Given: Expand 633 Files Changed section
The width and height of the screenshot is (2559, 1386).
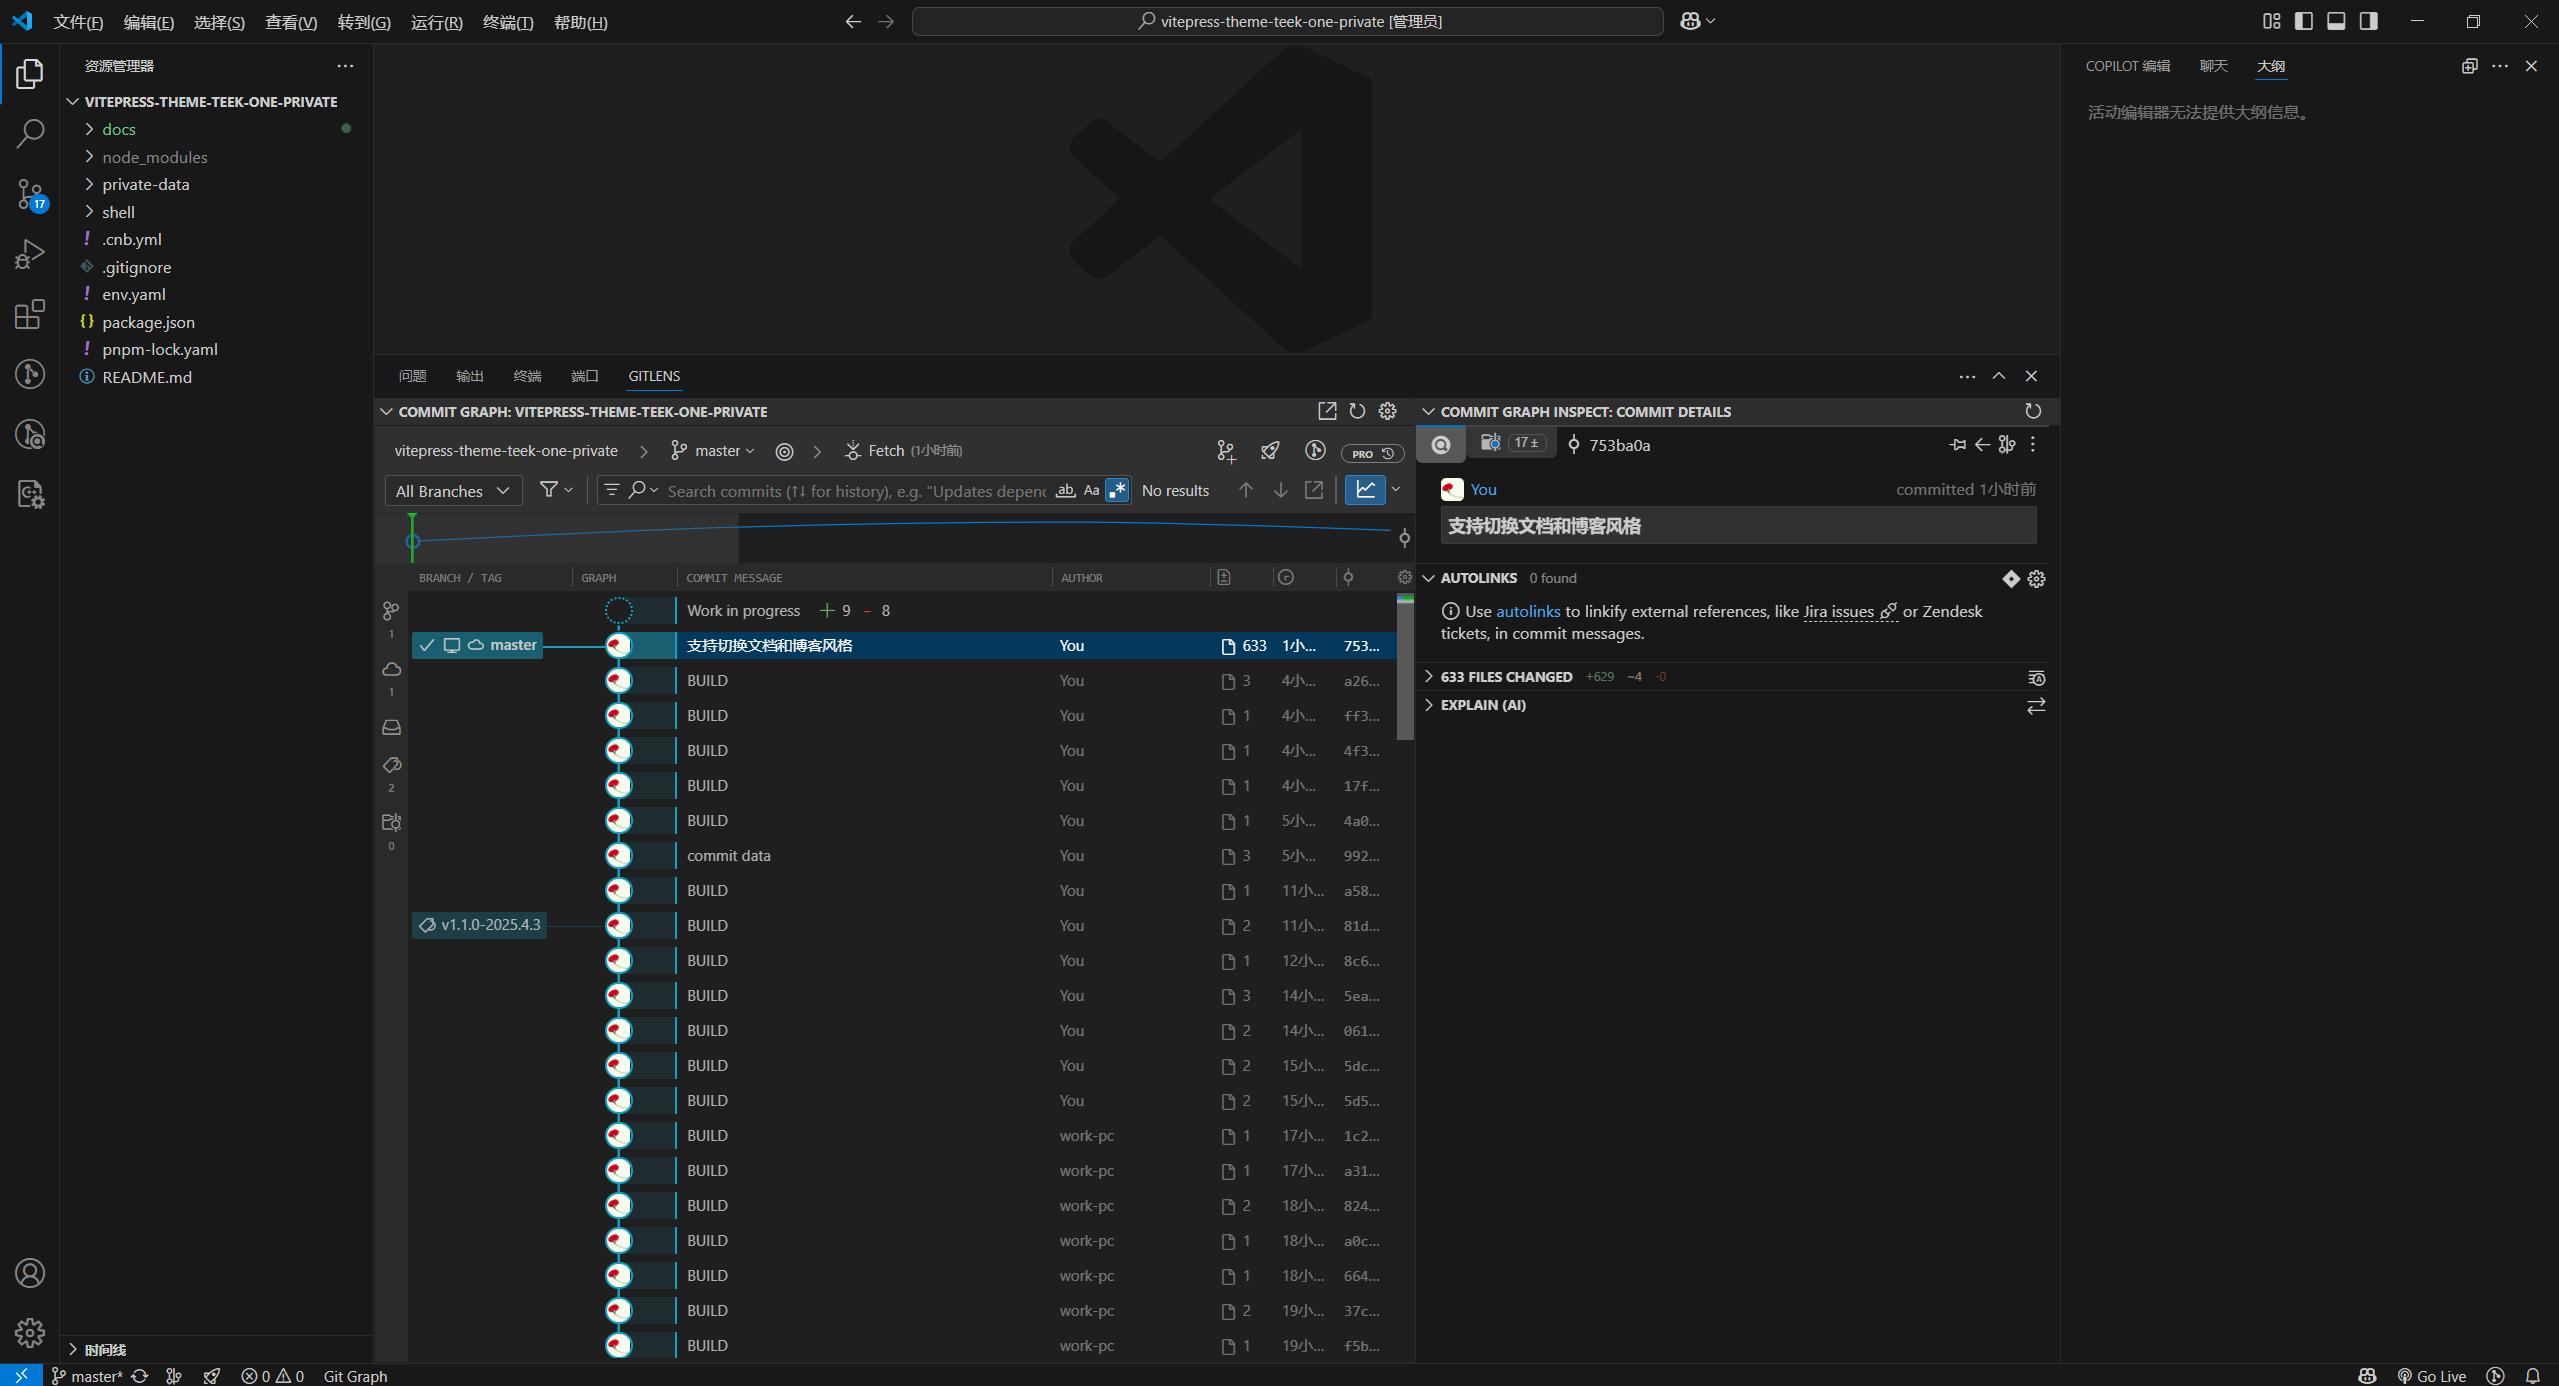Looking at the screenshot, I should point(1506,677).
